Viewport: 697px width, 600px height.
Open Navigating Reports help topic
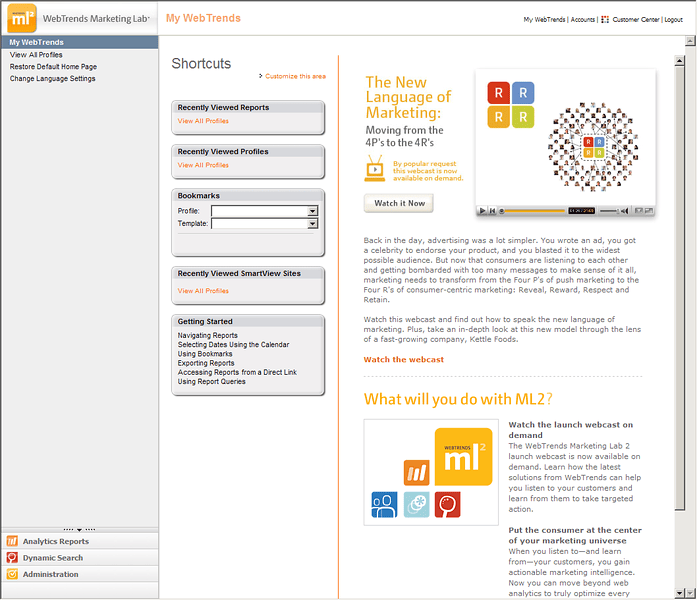click(x=208, y=336)
